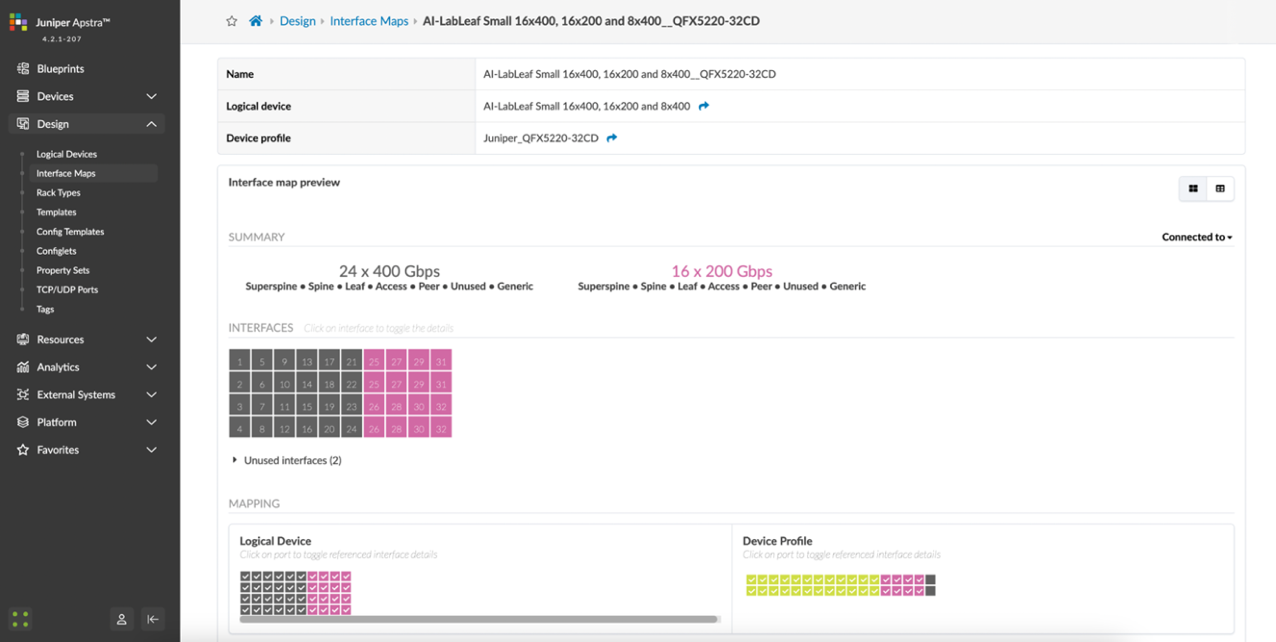This screenshot has height=642, width=1276.
Task: Click the Juniper Apstra logo
Action: [x=18, y=24]
